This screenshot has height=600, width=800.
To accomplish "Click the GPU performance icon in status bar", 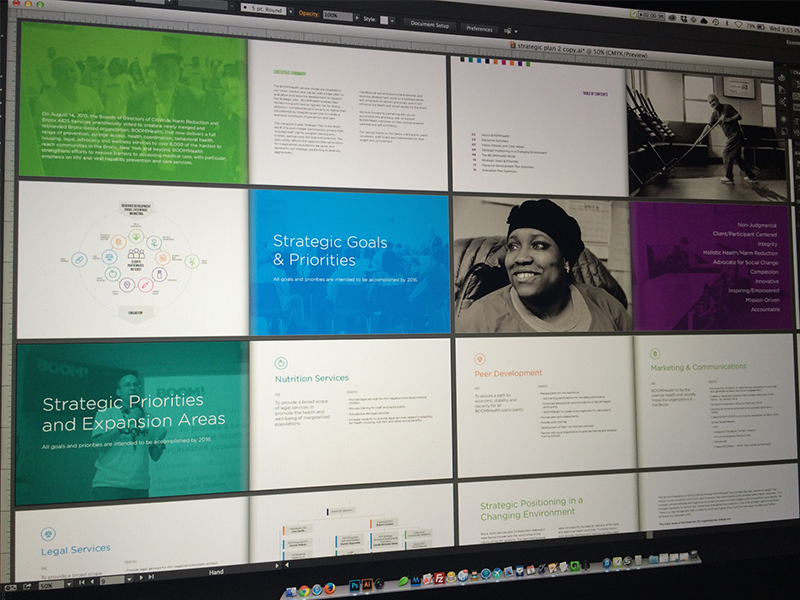I will click(11, 587).
